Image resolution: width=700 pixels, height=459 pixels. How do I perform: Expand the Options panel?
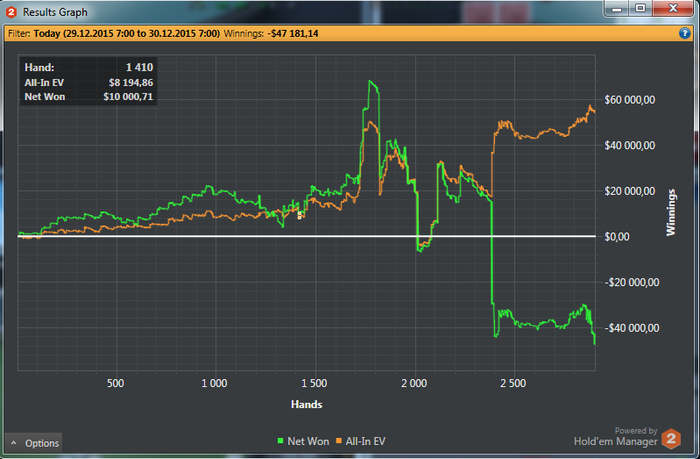pyautogui.click(x=34, y=443)
